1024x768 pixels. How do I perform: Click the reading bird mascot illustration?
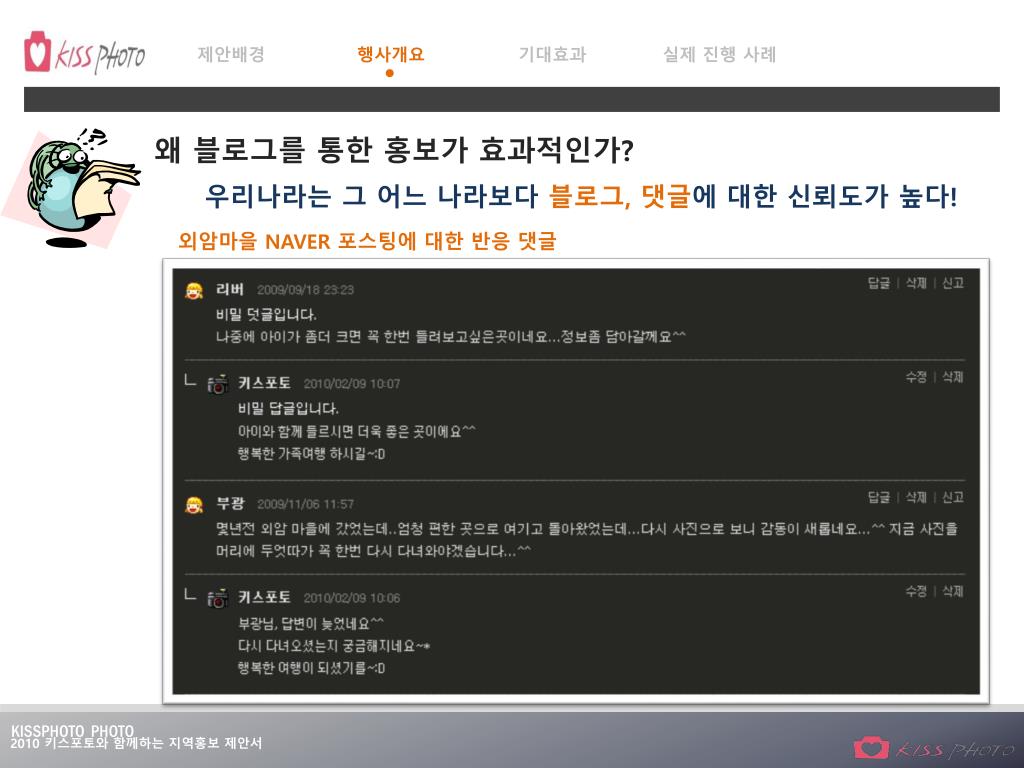coord(72,187)
